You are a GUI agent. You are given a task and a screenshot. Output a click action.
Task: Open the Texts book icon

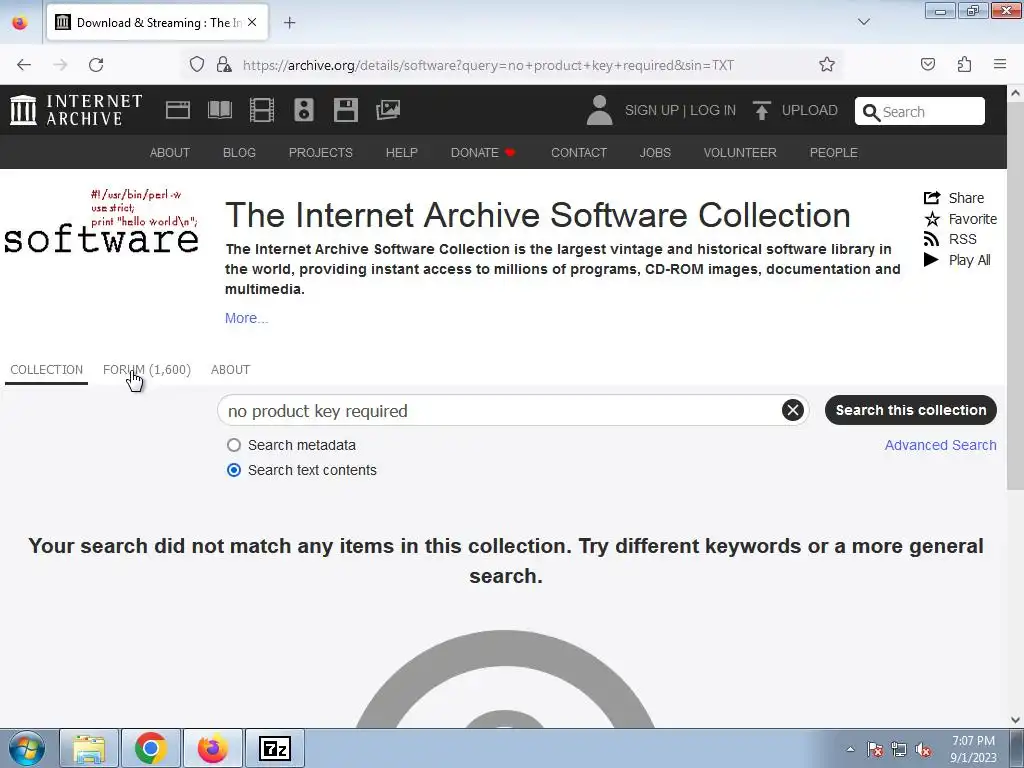click(x=219, y=110)
